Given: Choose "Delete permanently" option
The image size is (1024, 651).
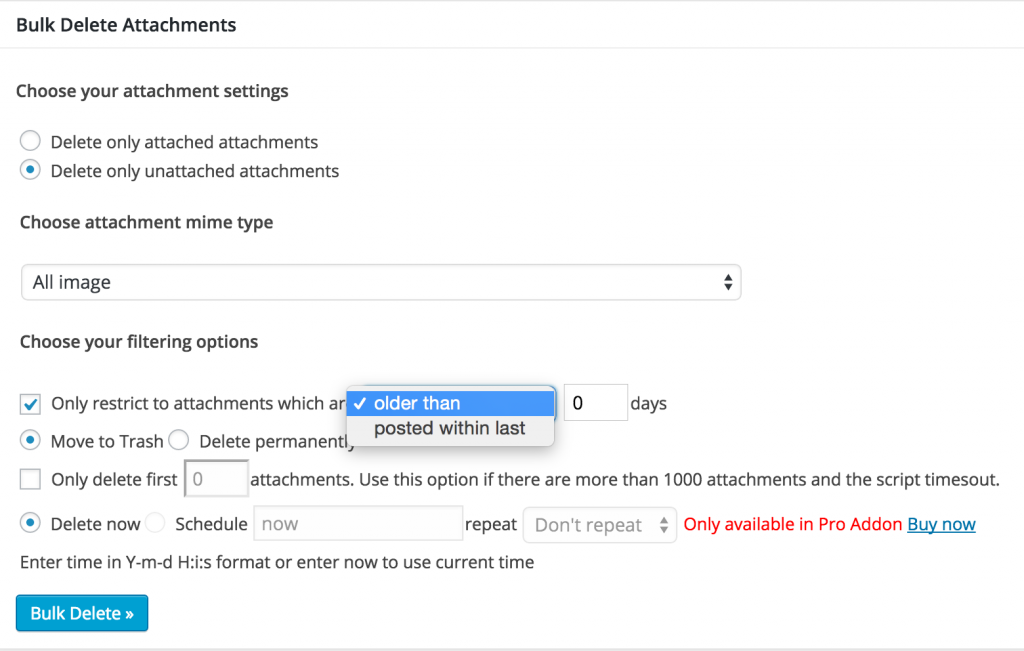Looking at the screenshot, I should coord(178,440).
